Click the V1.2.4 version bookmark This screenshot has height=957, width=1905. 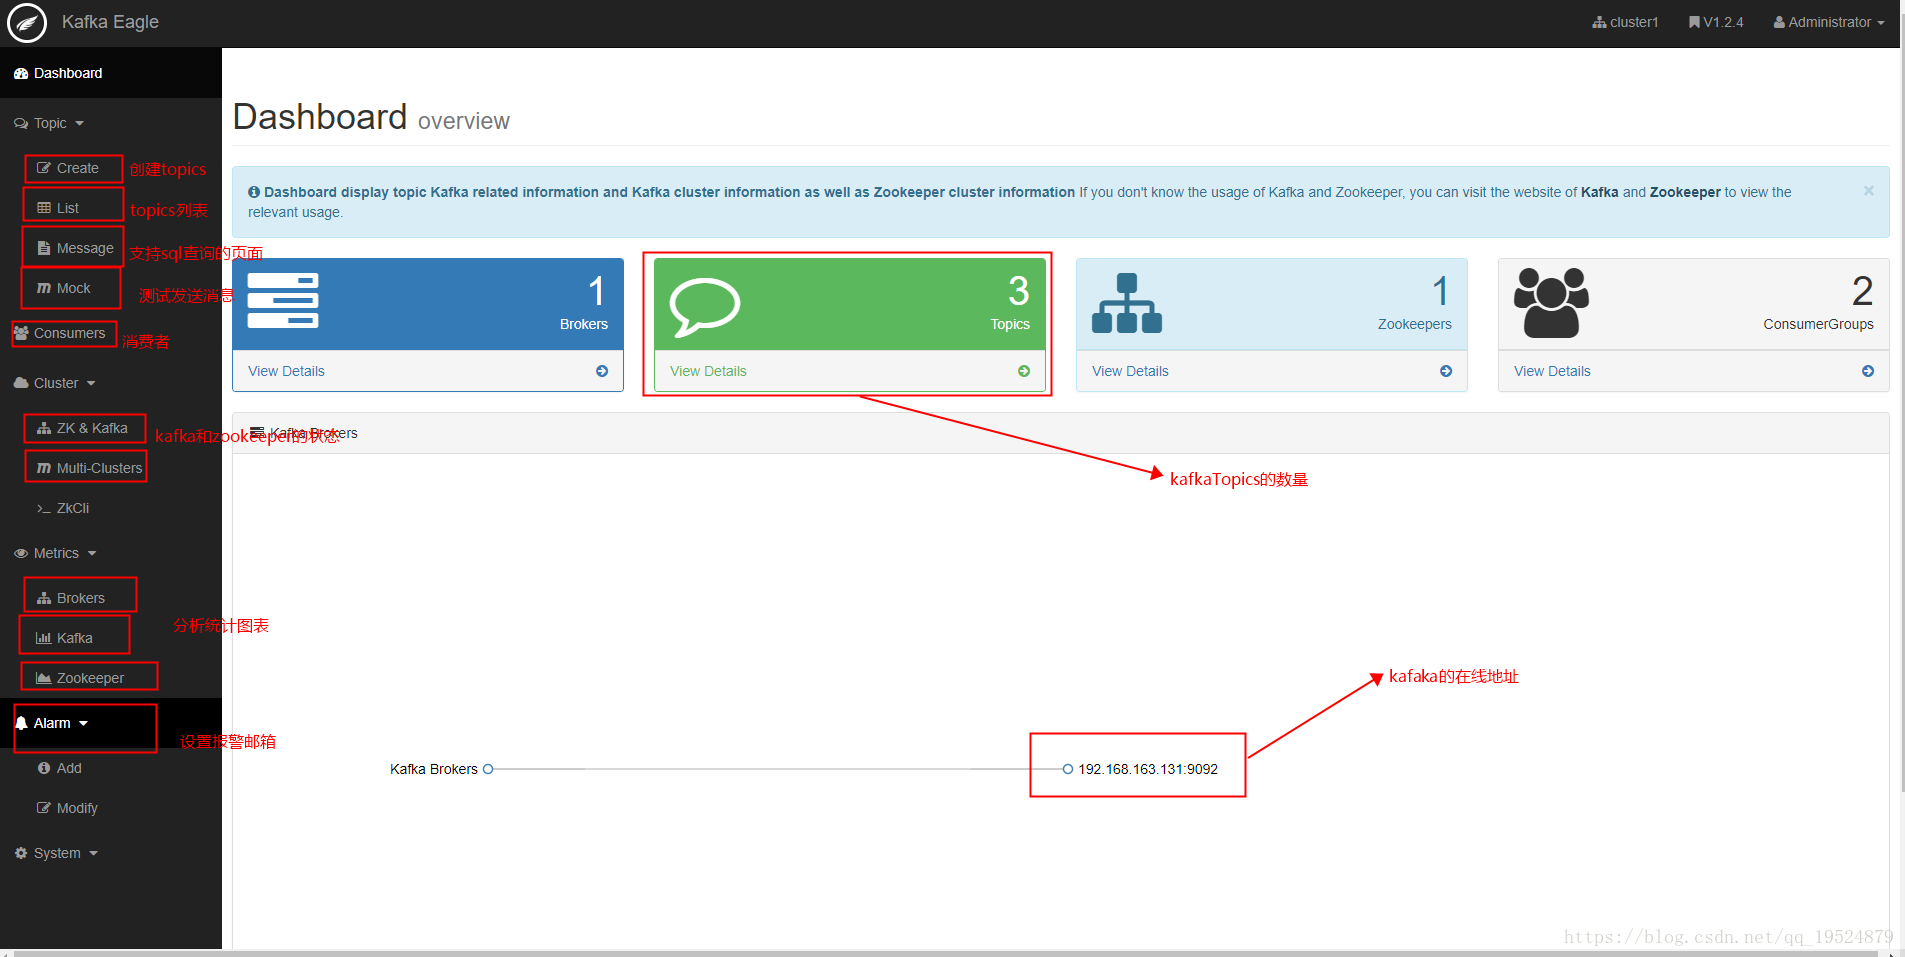(1716, 22)
